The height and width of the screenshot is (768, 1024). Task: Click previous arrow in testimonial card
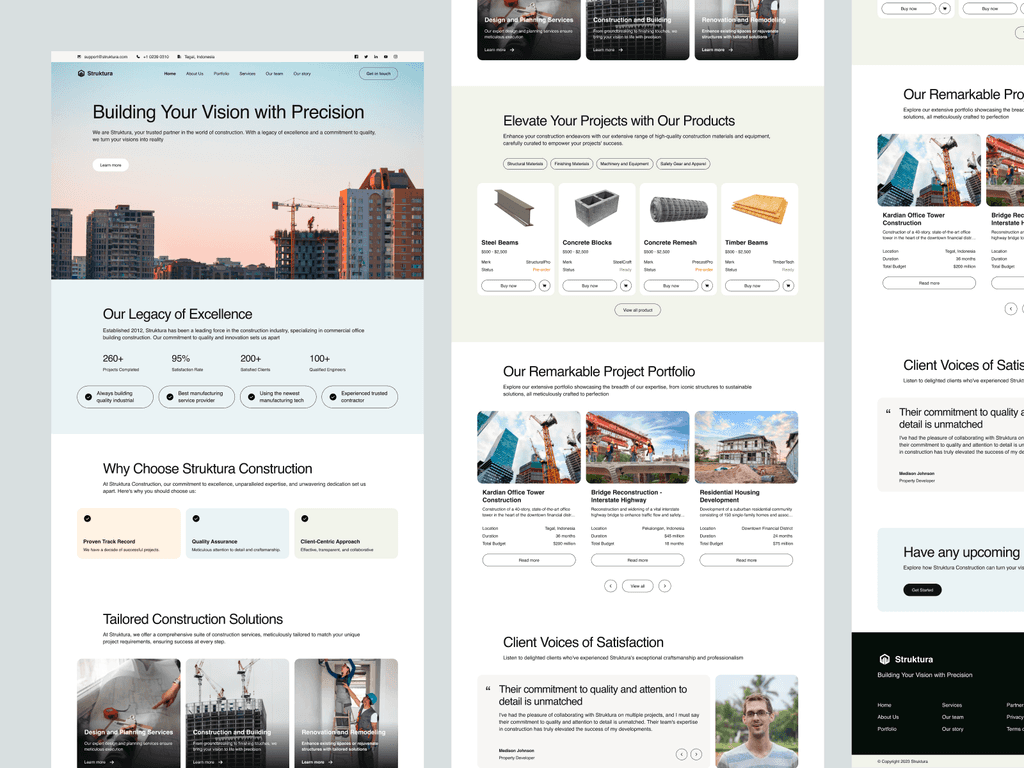pyautogui.click(x=681, y=754)
